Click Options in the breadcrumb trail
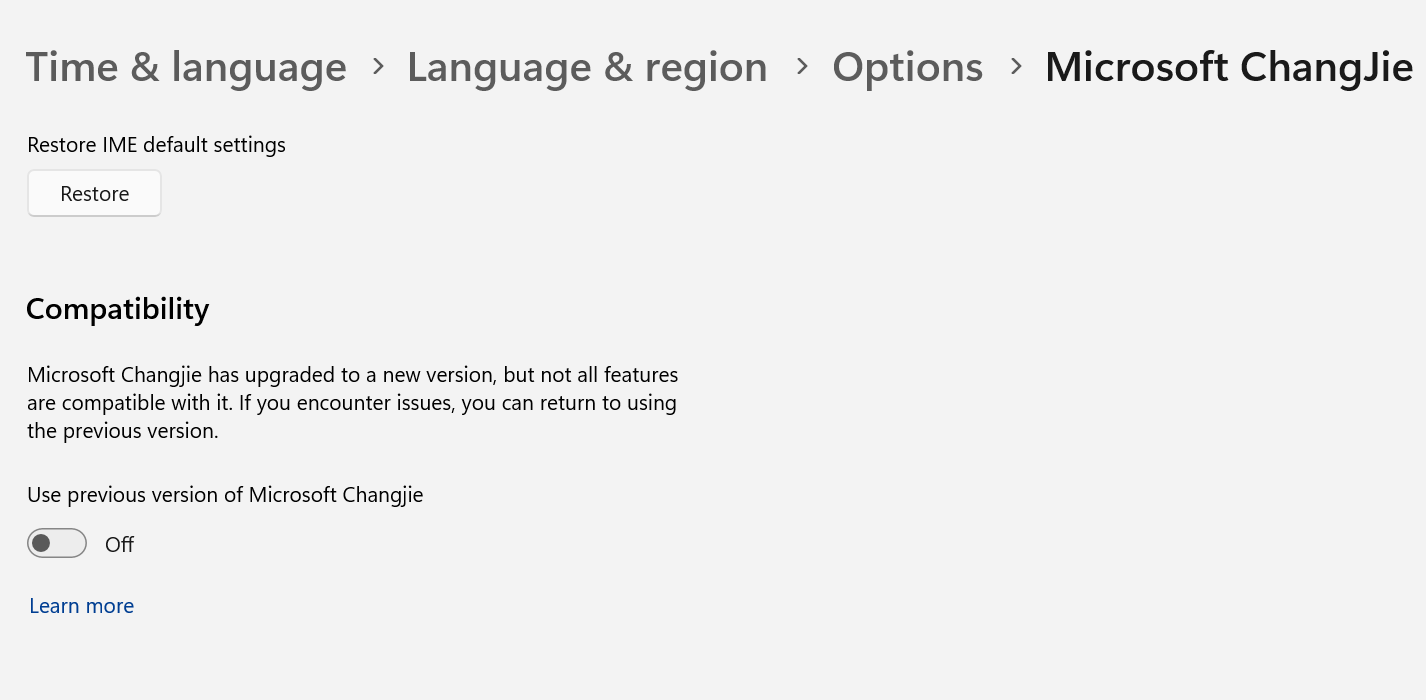The height and width of the screenshot is (700, 1426). click(907, 66)
